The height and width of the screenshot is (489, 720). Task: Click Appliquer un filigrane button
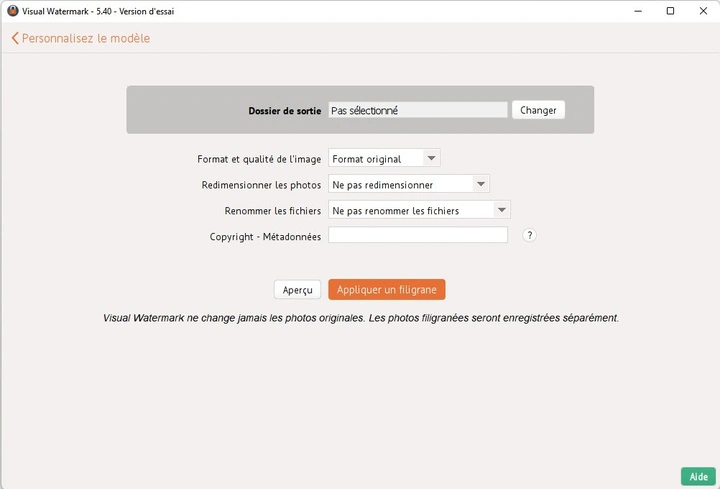pyautogui.click(x=387, y=290)
